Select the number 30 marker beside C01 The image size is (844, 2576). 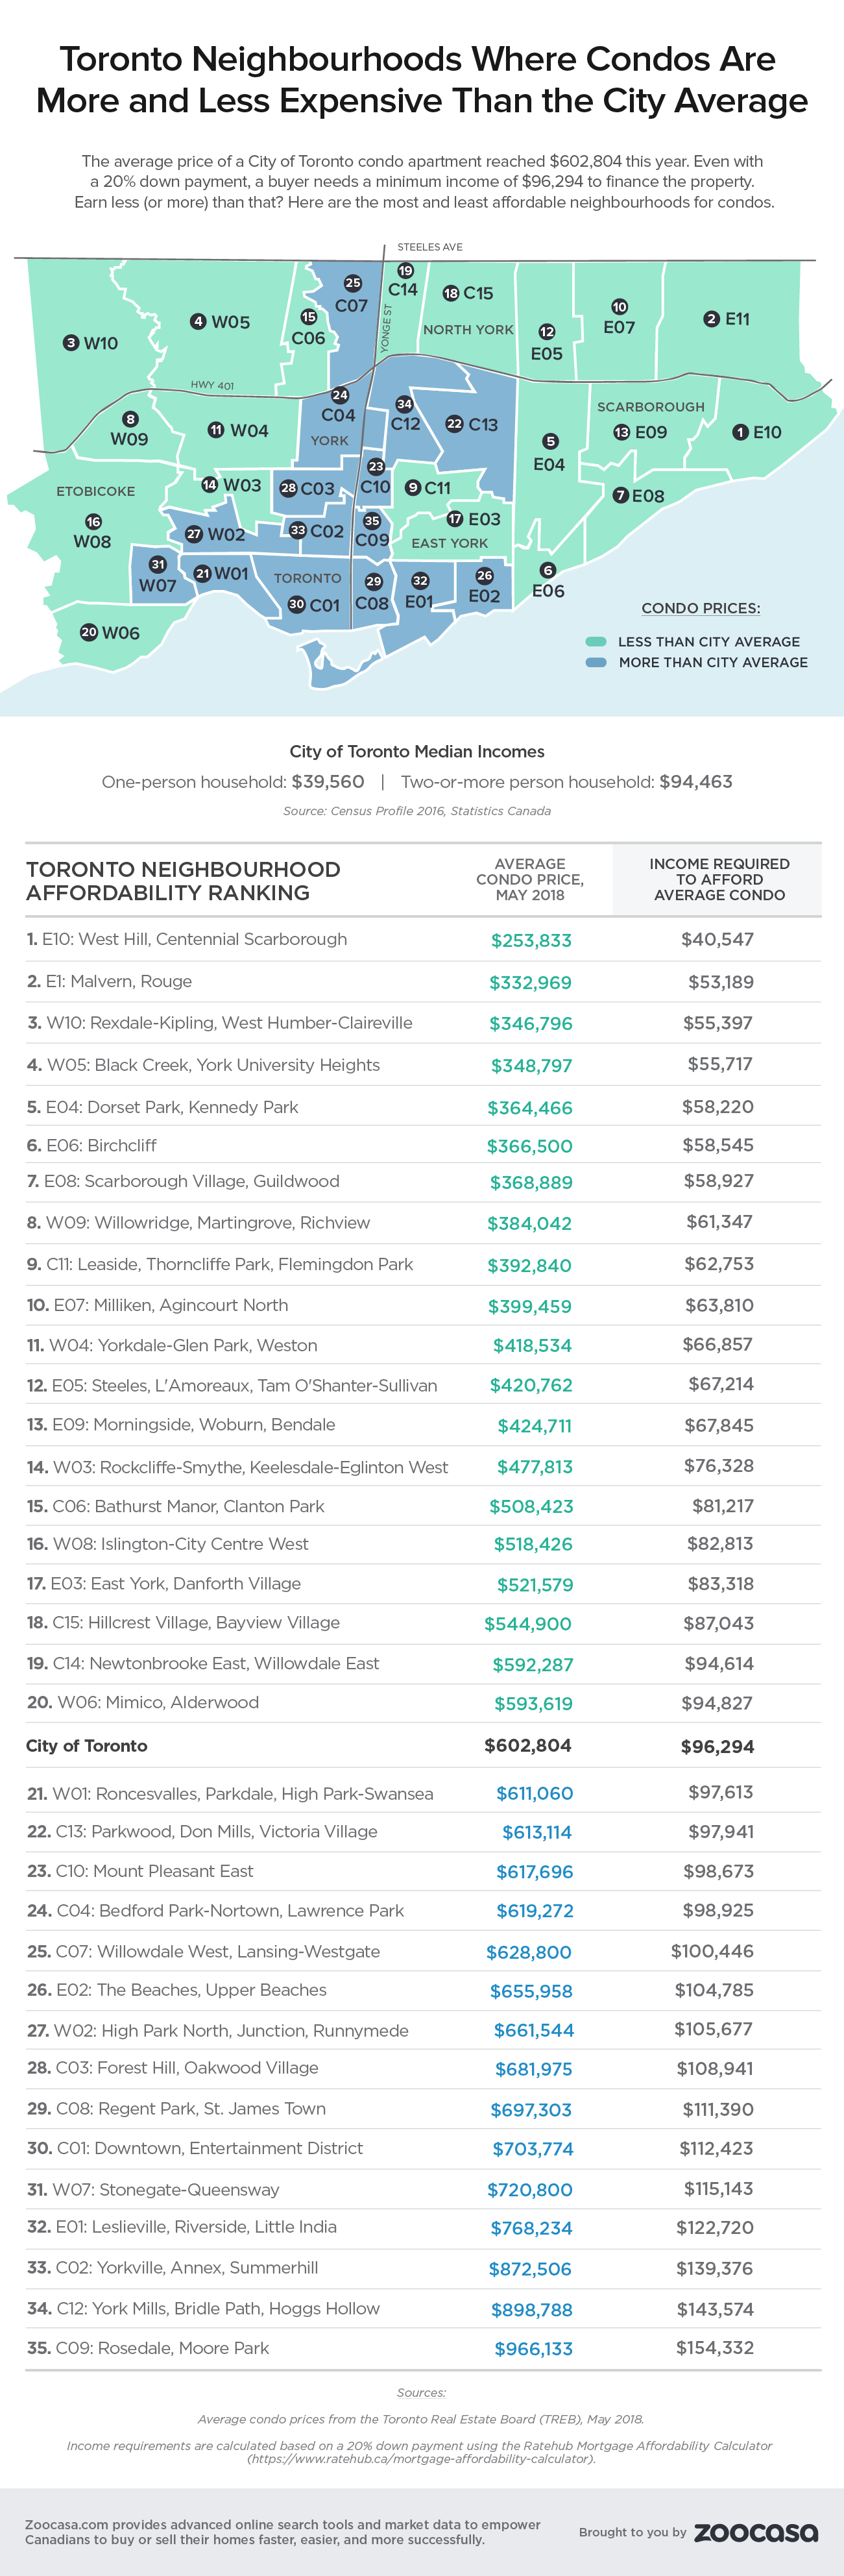click(296, 604)
